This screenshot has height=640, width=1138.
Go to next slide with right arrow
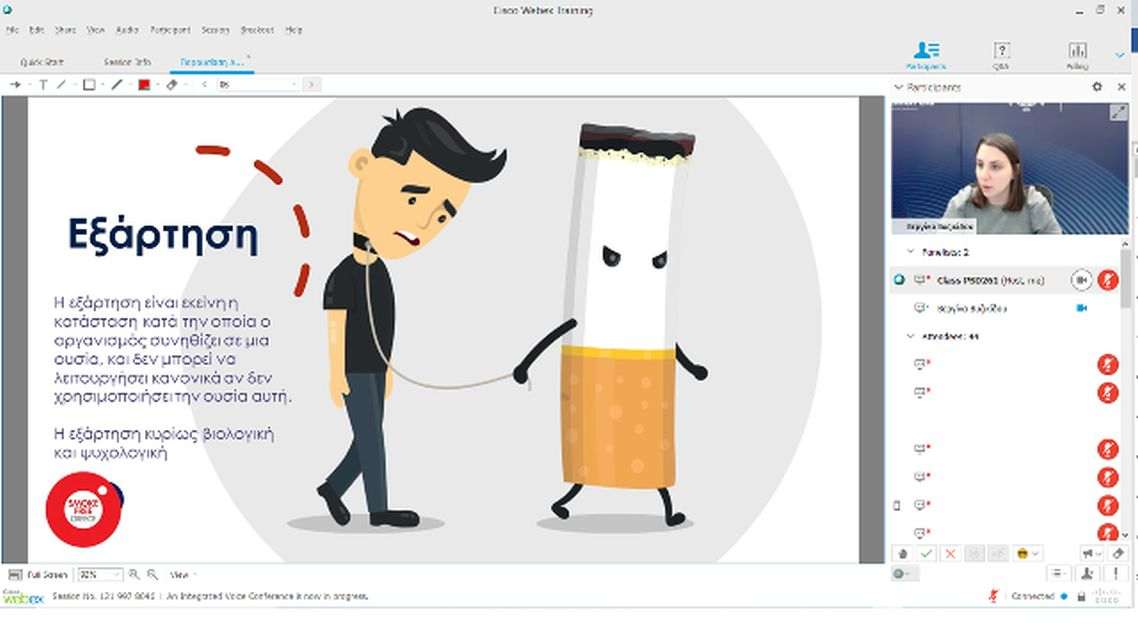pyautogui.click(x=311, y=85)
